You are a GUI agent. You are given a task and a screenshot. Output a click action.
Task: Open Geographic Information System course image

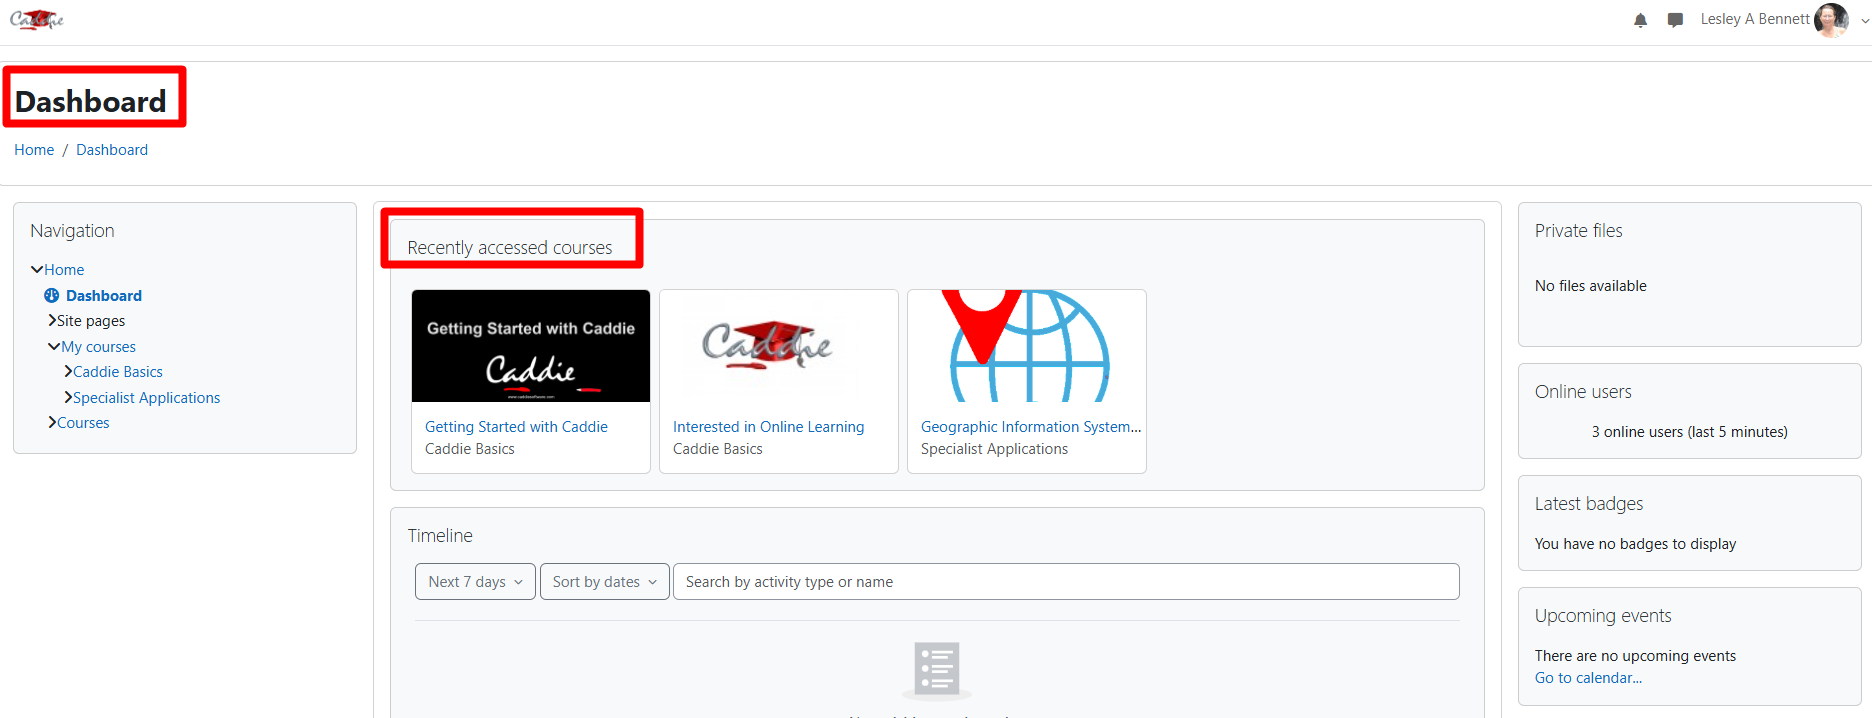(1027, 346)
